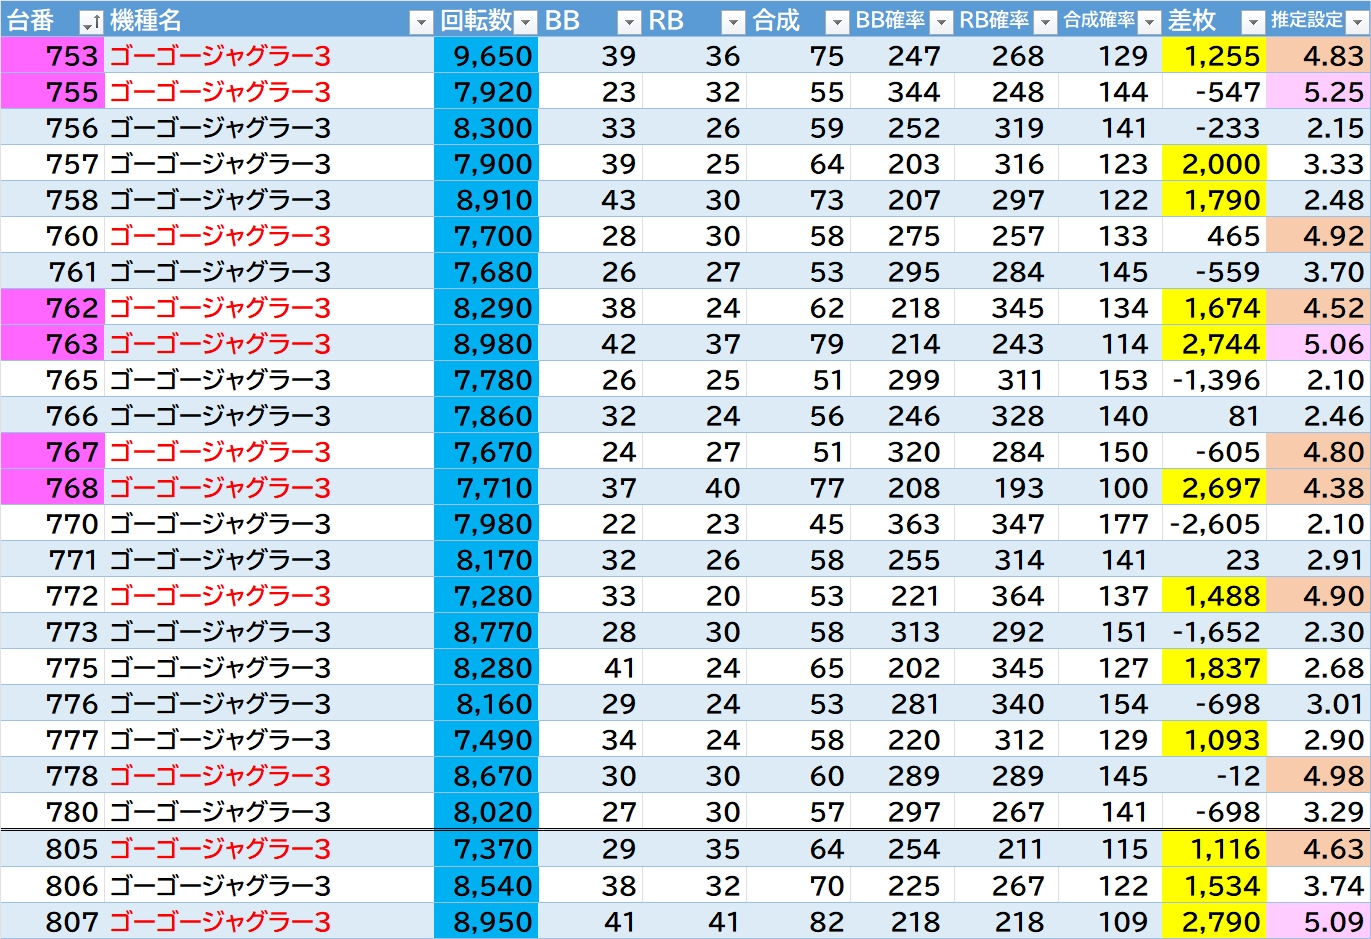The width and height of the screenshot is (1371, 939).
Task: Select machine number cell 762
Action: click(52, 308)
